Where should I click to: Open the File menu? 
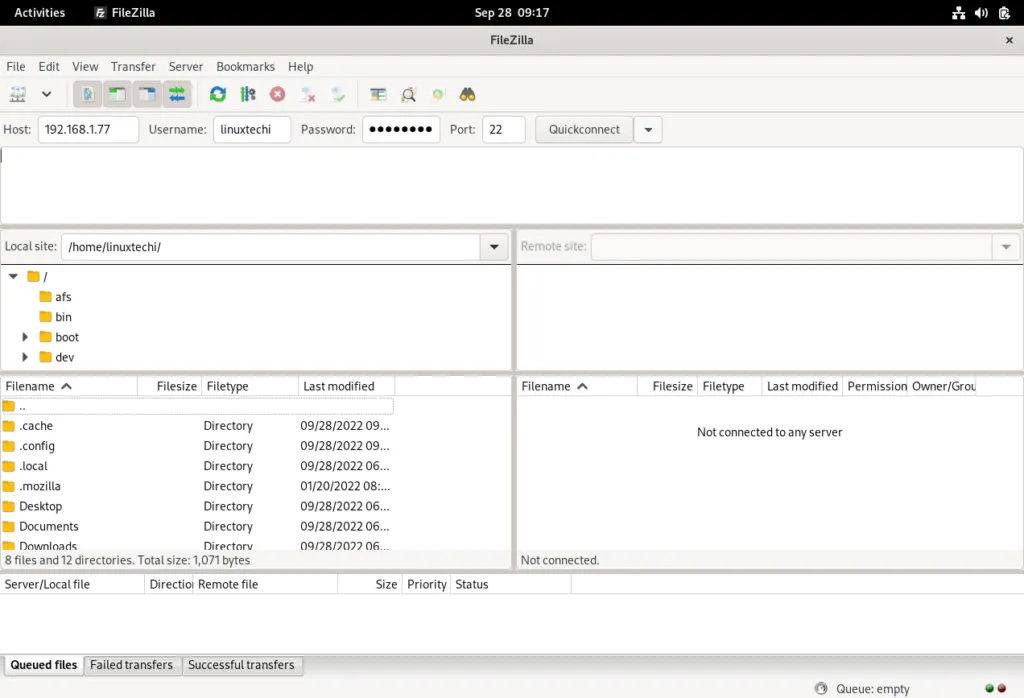point(16,67)
